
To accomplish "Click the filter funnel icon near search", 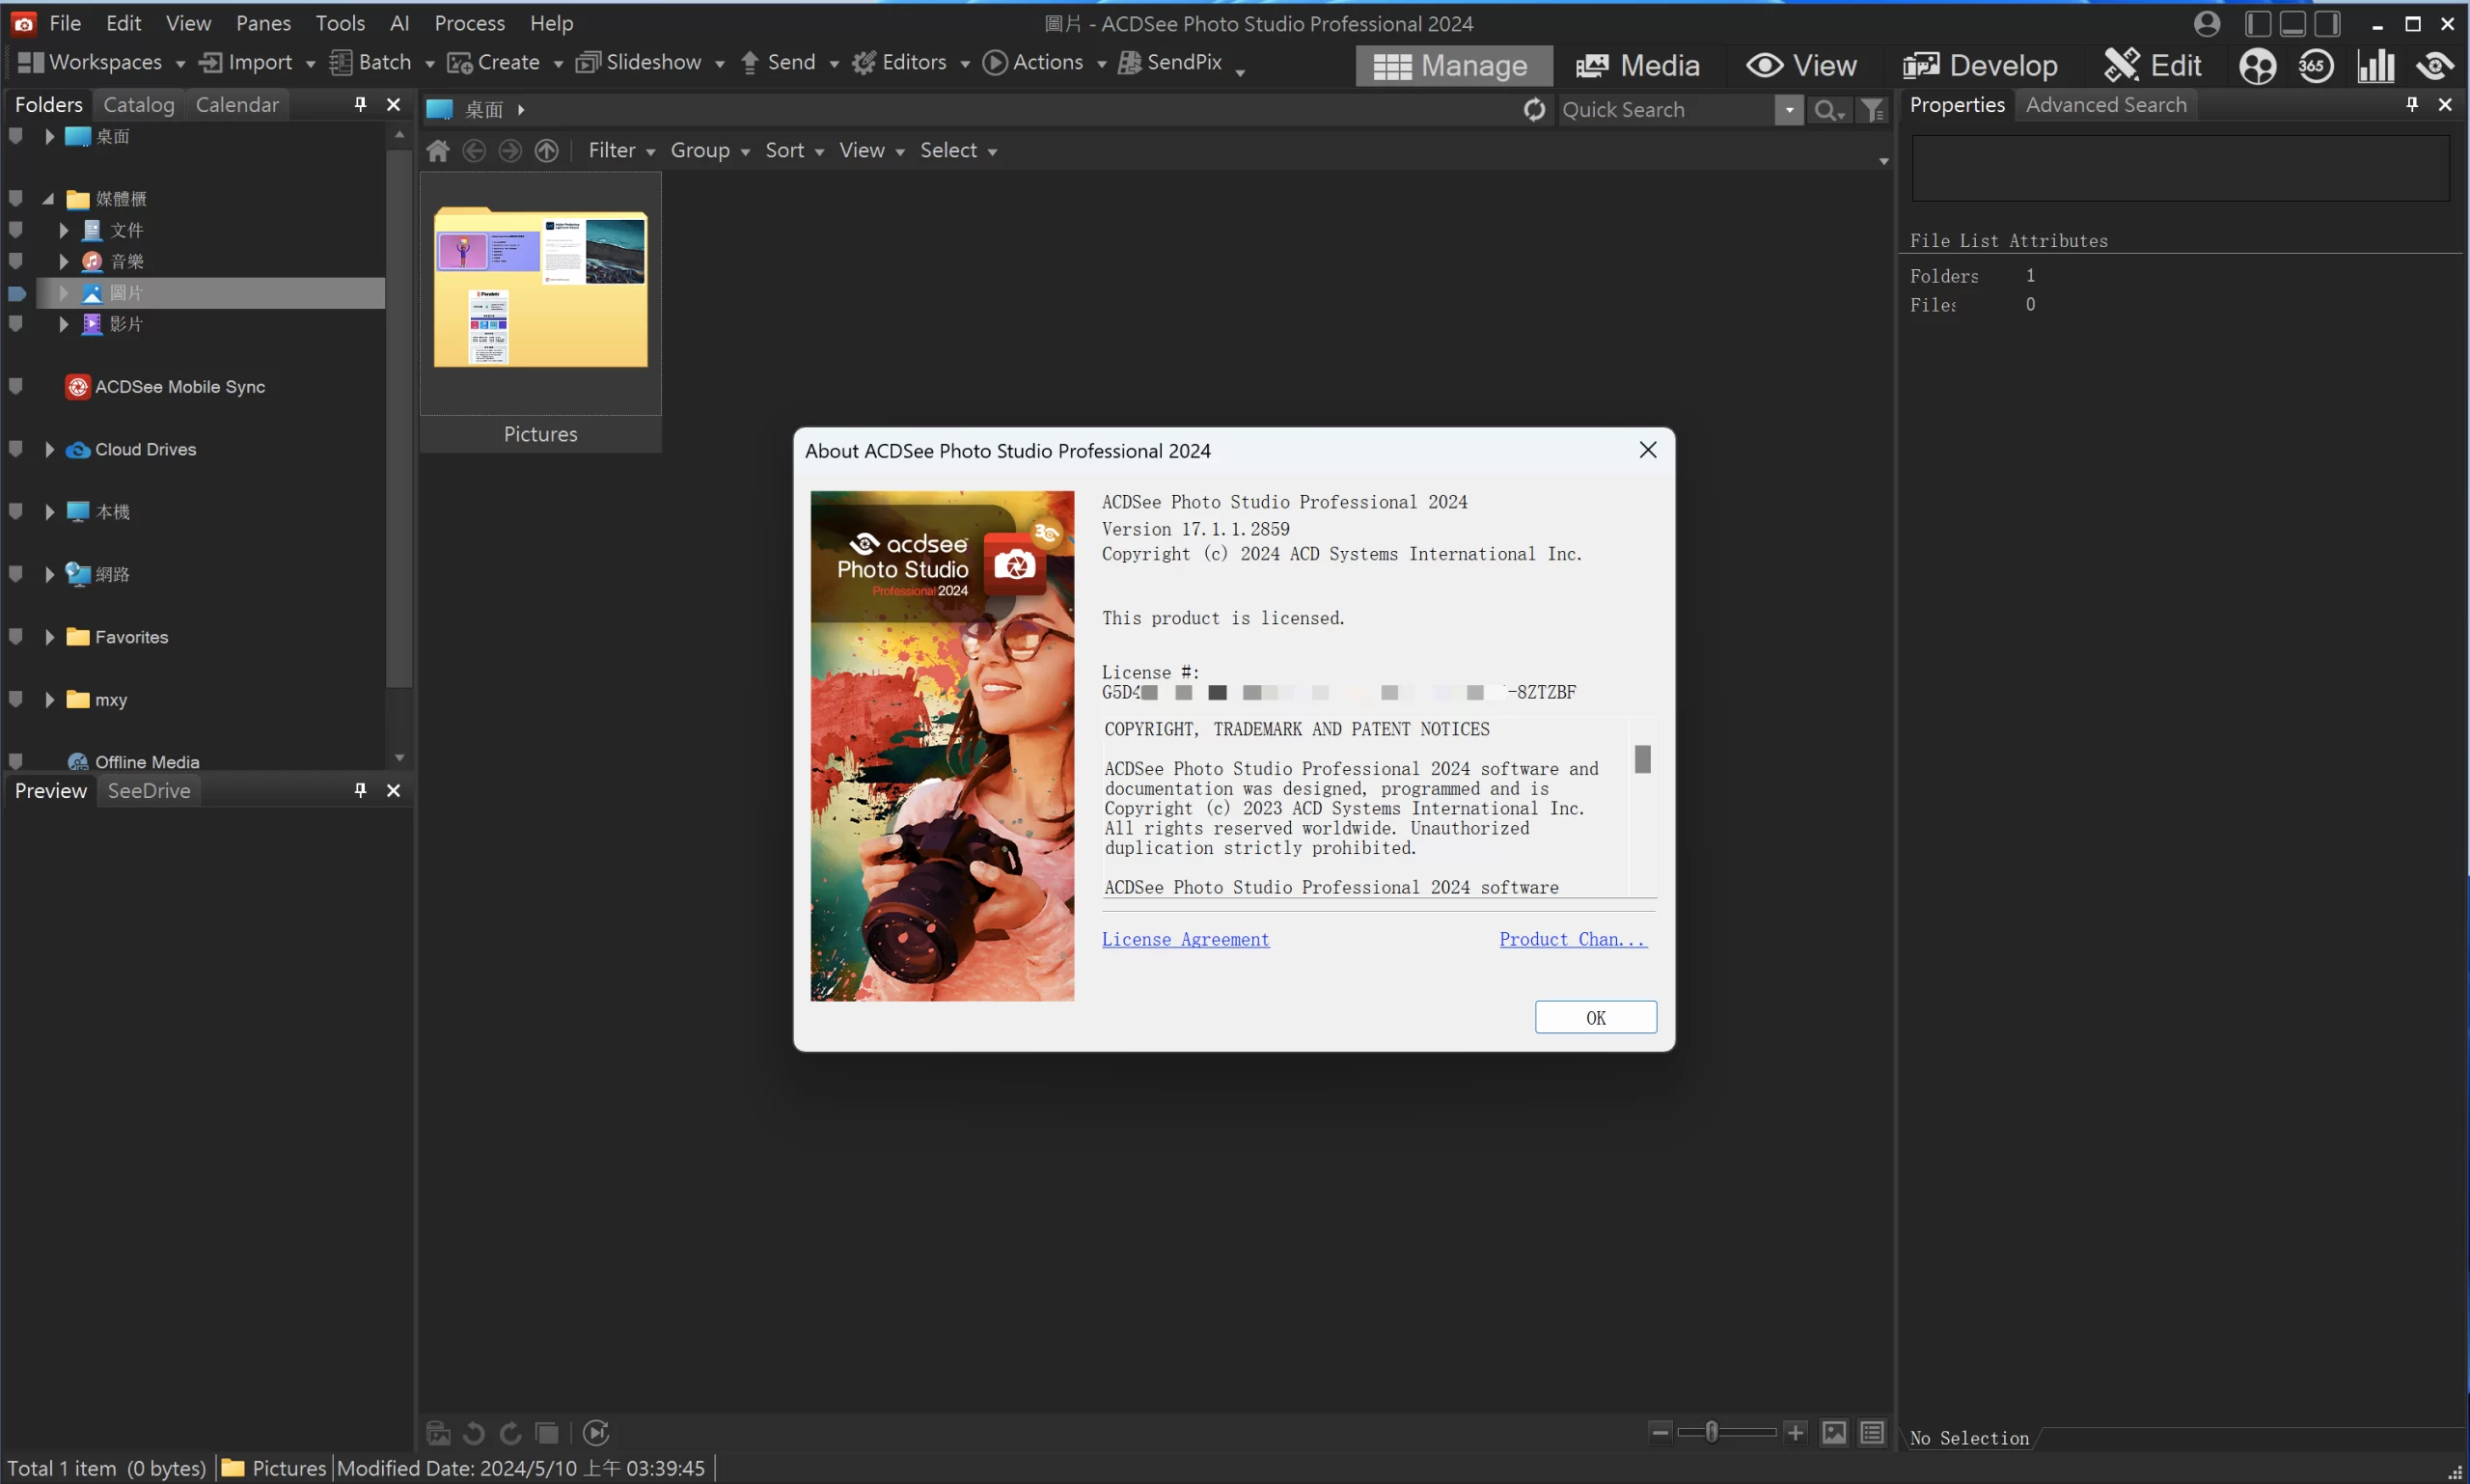I will pos(1872,110).
